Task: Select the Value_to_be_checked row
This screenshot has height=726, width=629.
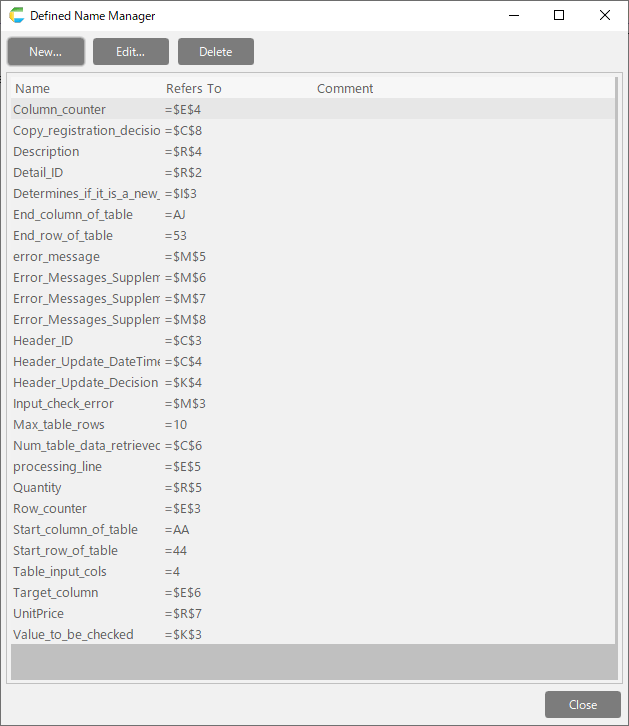Action: 73,635
